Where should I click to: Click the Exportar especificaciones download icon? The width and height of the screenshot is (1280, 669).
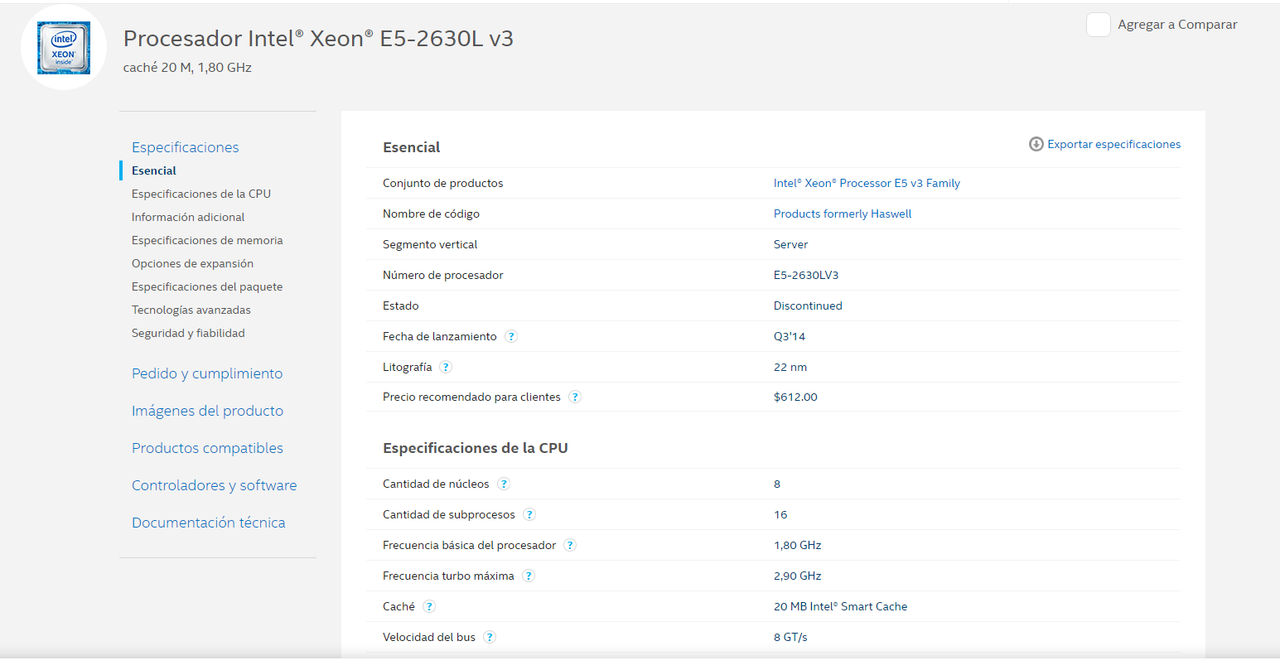[x=1036, y=144]
